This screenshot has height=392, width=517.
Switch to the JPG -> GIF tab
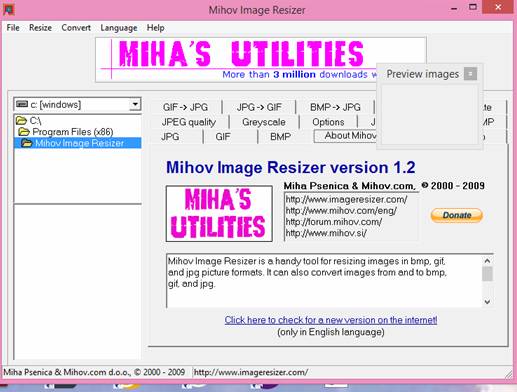tap(259, 107)
